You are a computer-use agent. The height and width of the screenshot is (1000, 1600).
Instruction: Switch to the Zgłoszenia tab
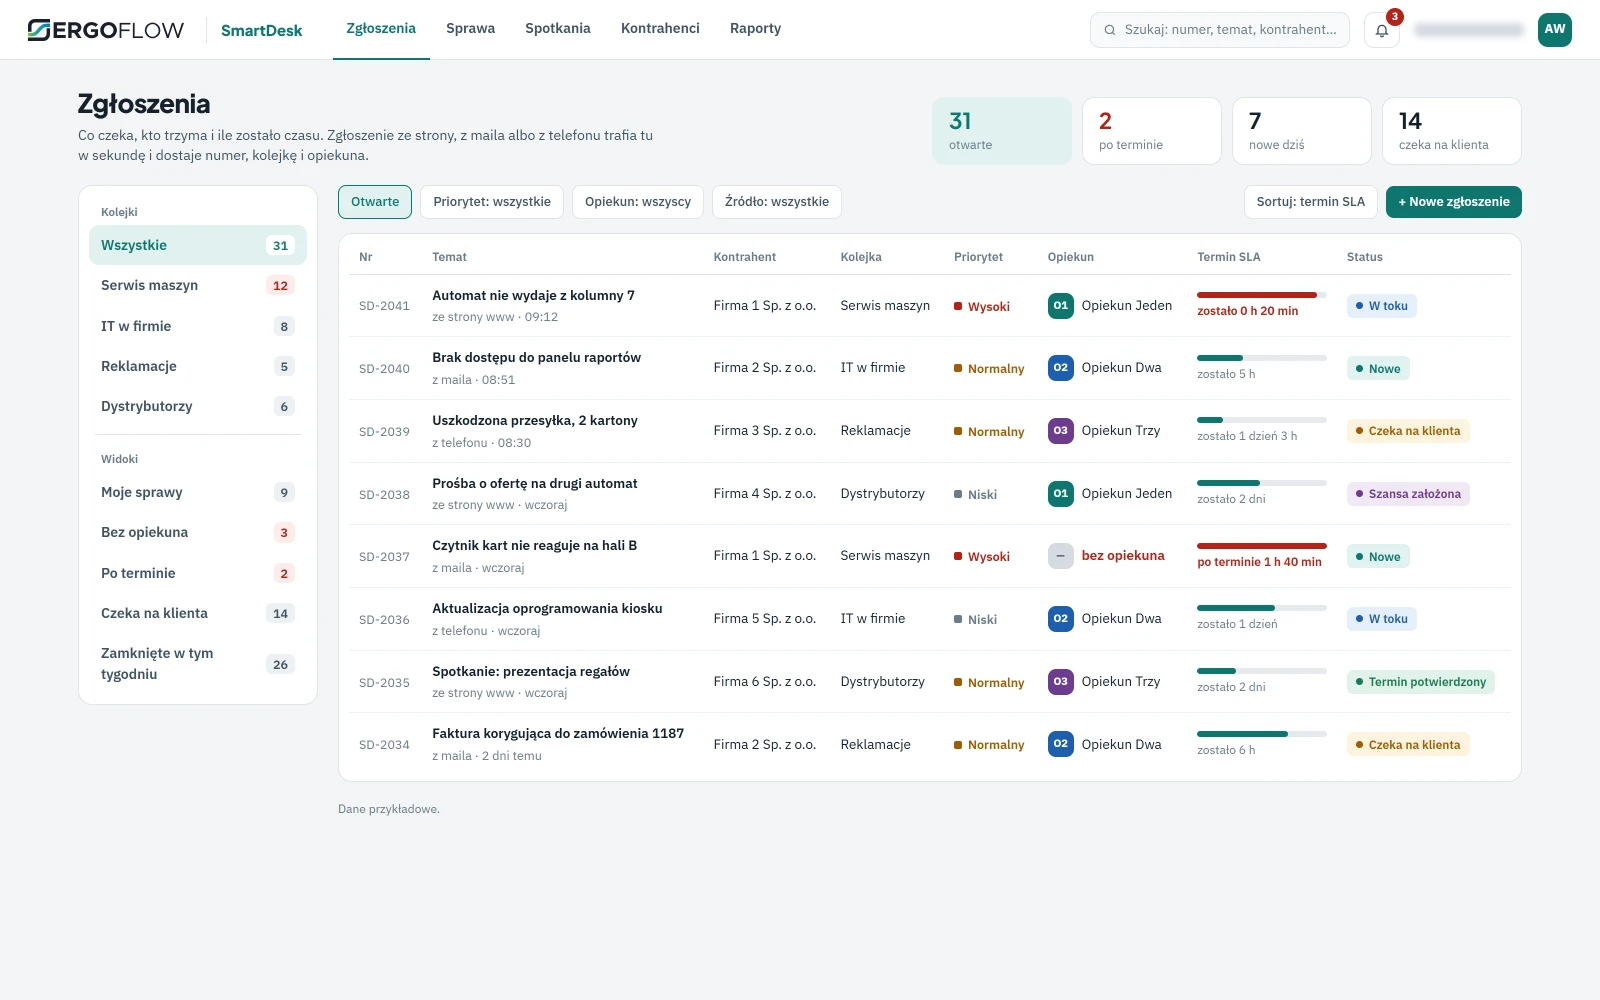[x=381, y=29]
